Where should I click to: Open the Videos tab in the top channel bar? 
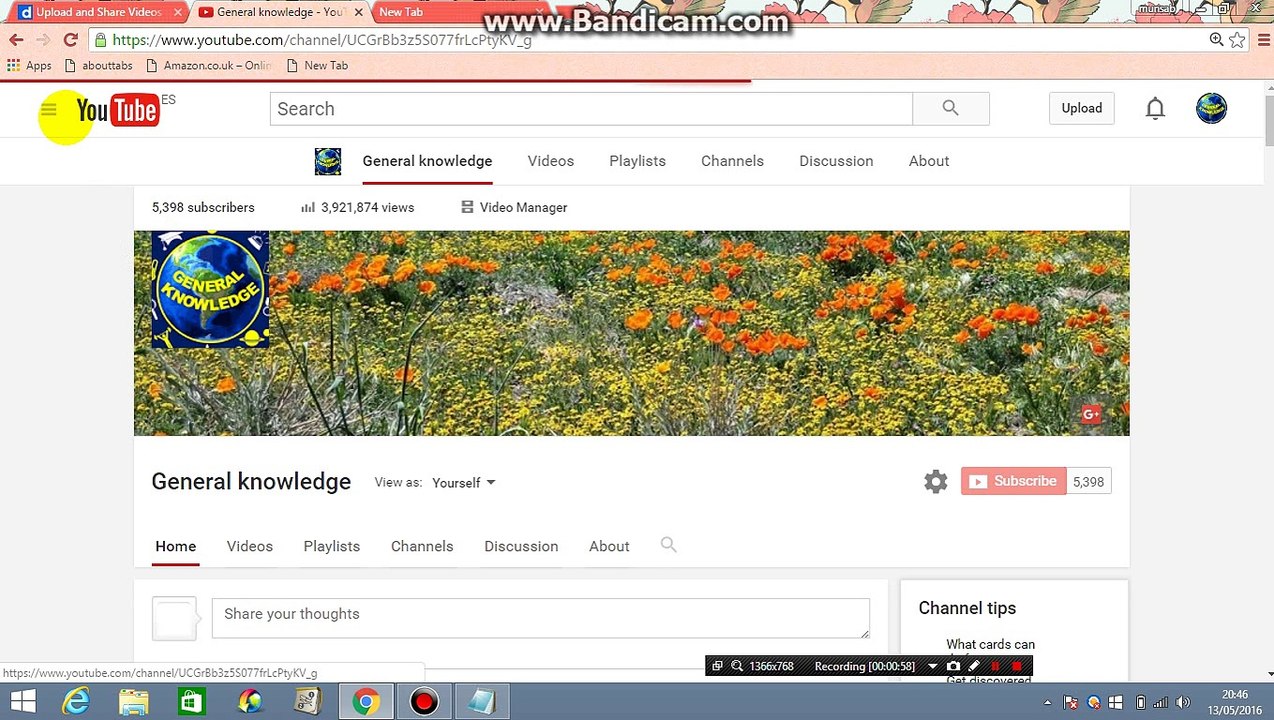pos(551,161)
